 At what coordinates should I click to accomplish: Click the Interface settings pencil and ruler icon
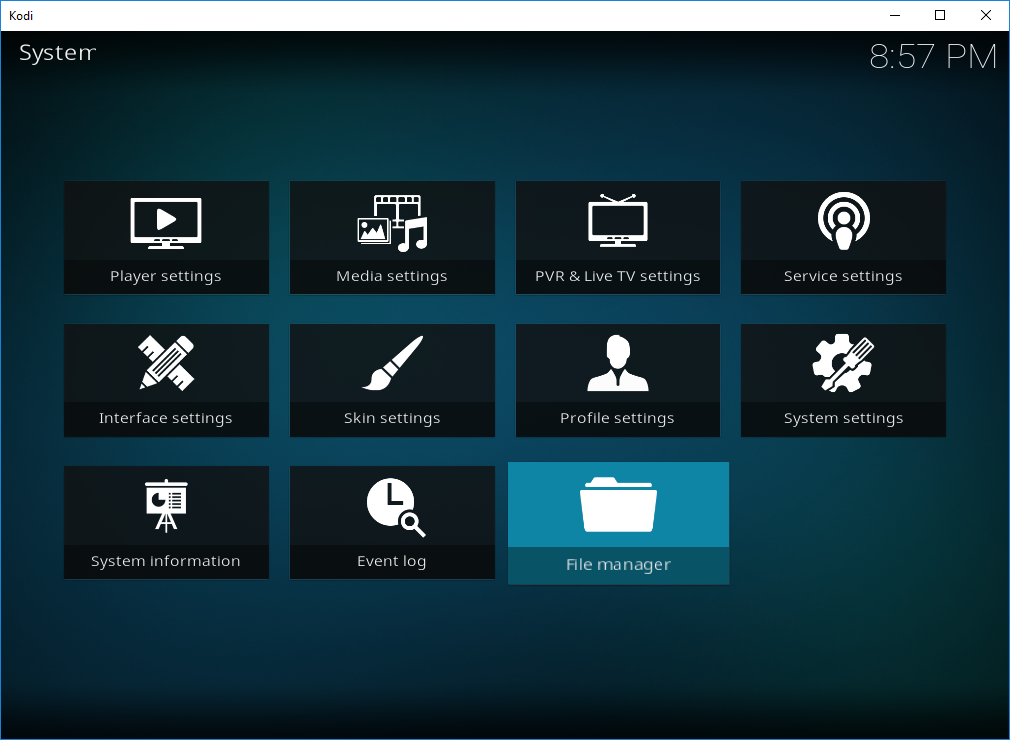click(x=166, y=363)
